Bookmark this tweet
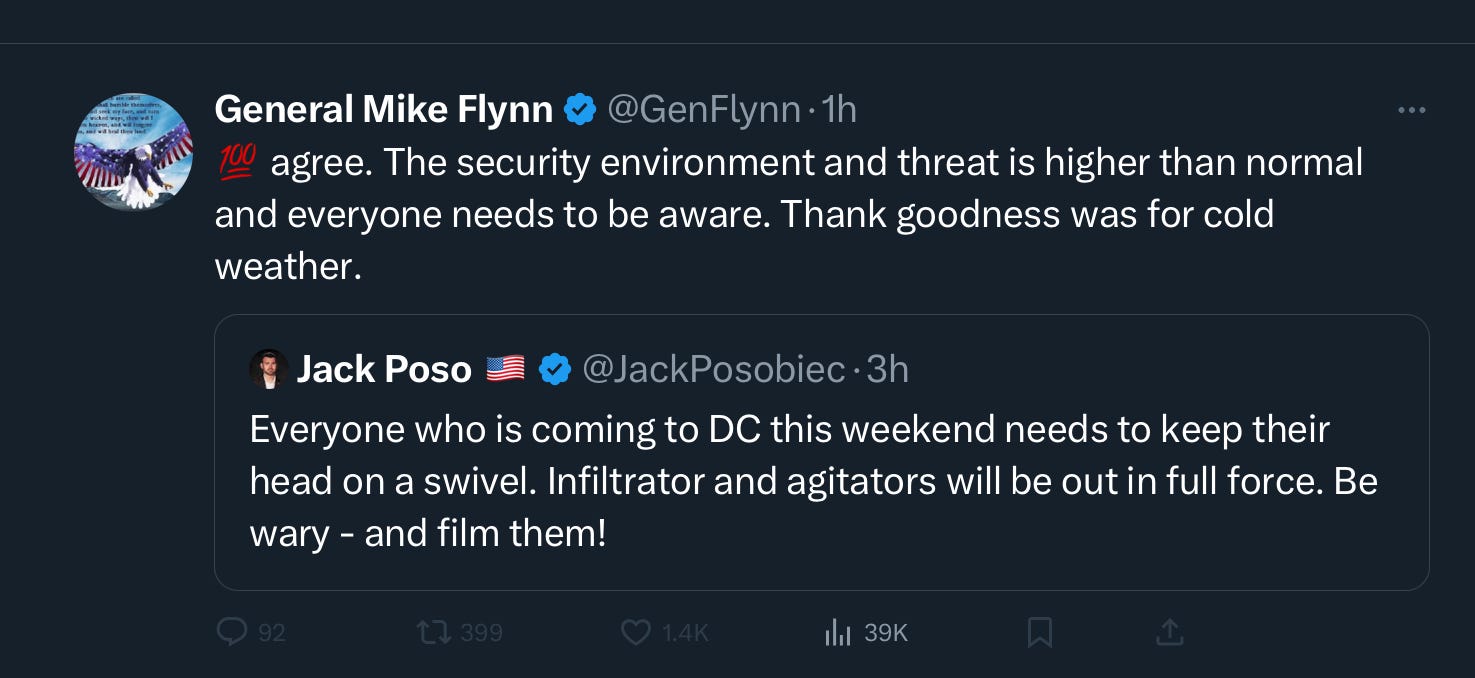 pos(1040,632)
